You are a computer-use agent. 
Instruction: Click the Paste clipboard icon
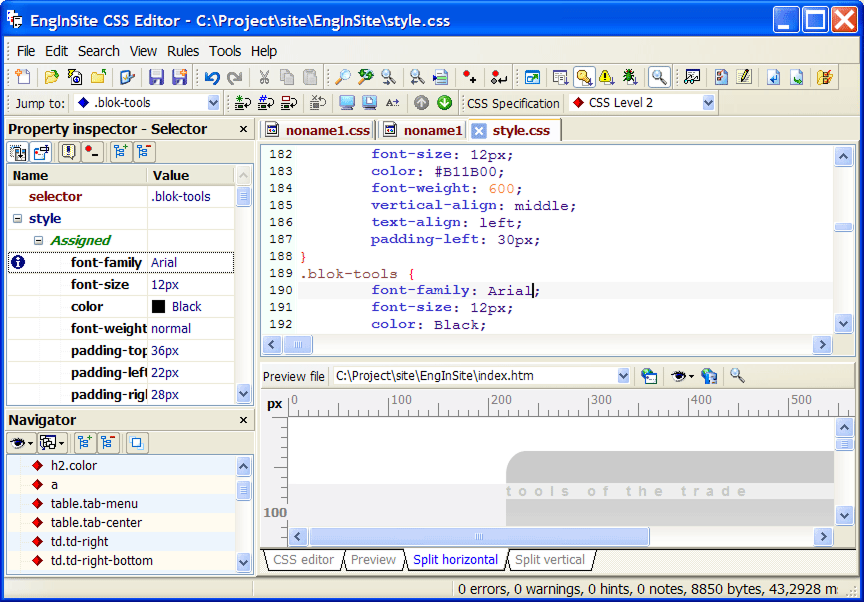pos(310,77)
